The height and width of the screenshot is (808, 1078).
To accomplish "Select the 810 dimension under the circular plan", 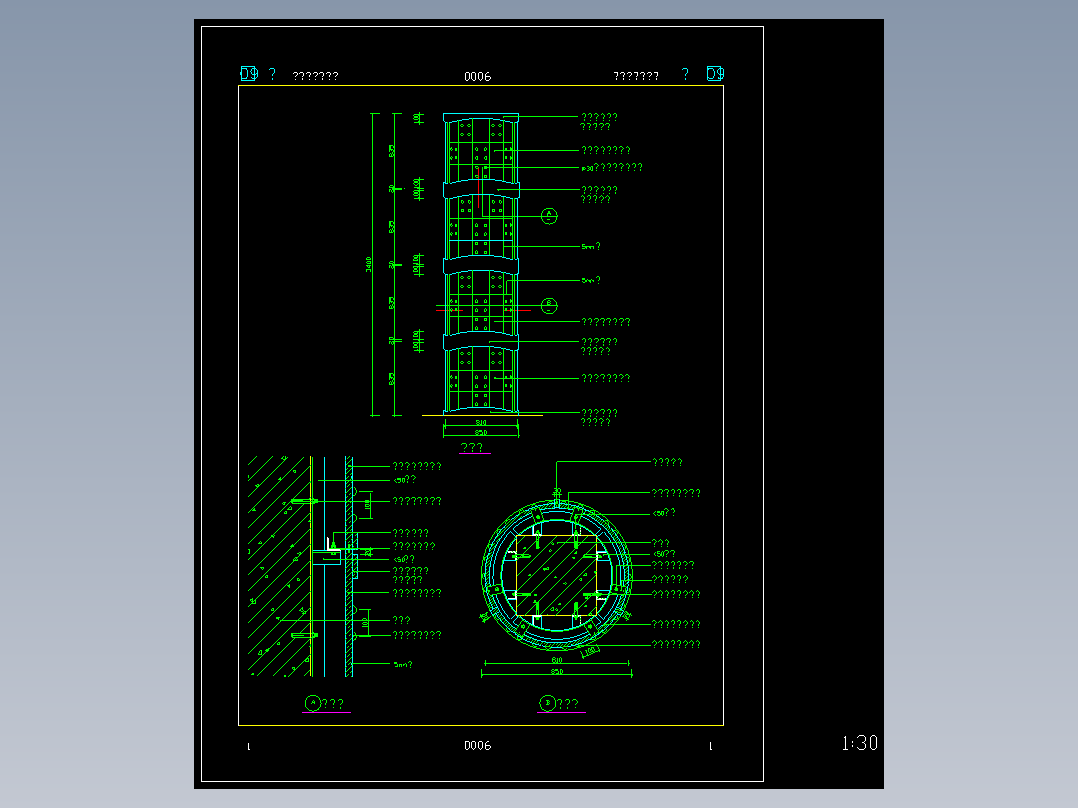I will [x=557, y=660].
